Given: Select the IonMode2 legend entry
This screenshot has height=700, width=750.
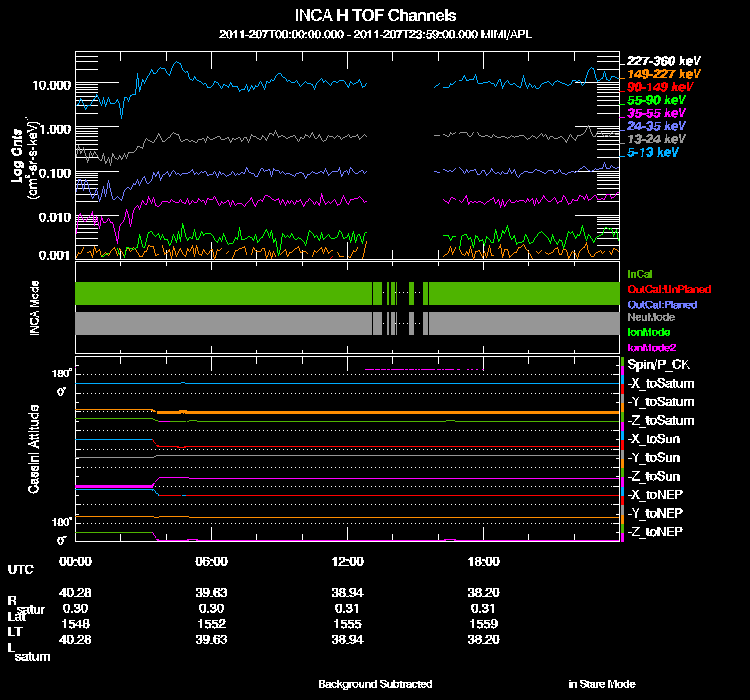Looking at the screenshot, I should [652, 346].
